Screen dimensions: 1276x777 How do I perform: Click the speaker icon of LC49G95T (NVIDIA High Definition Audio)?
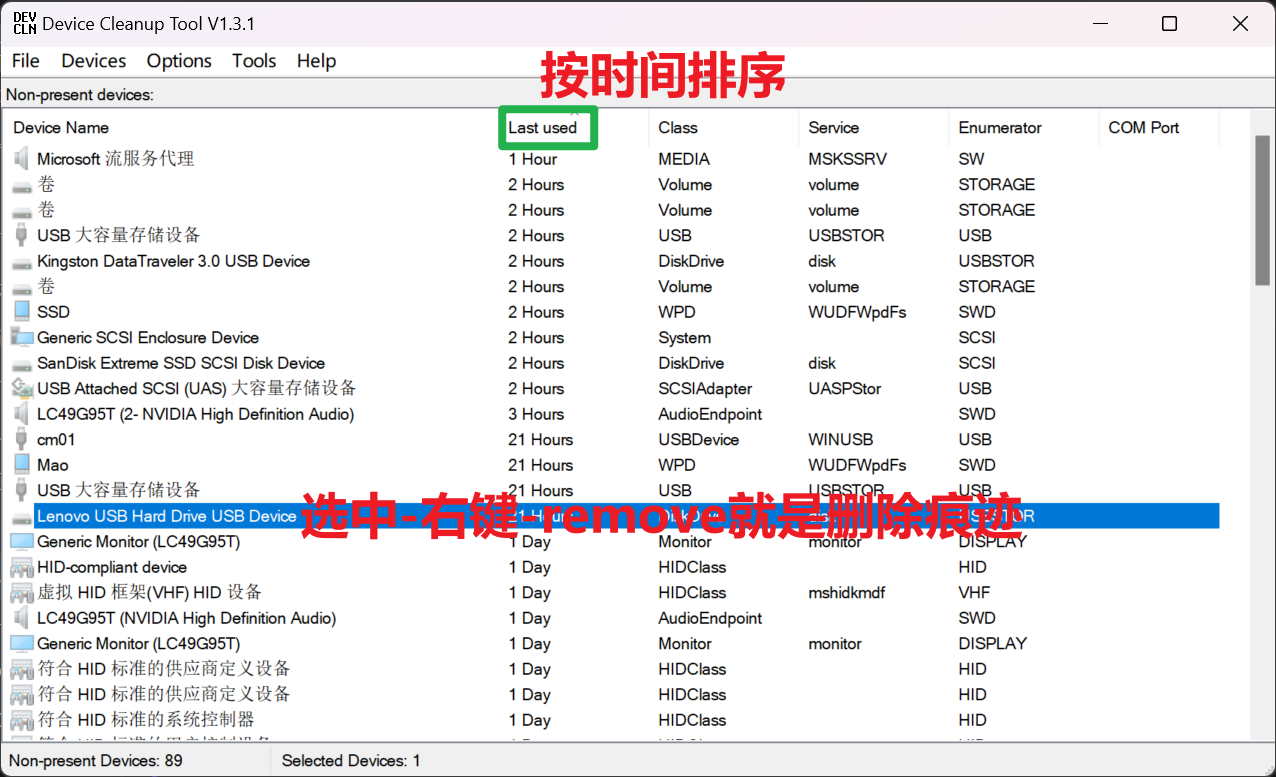point(21,618)
